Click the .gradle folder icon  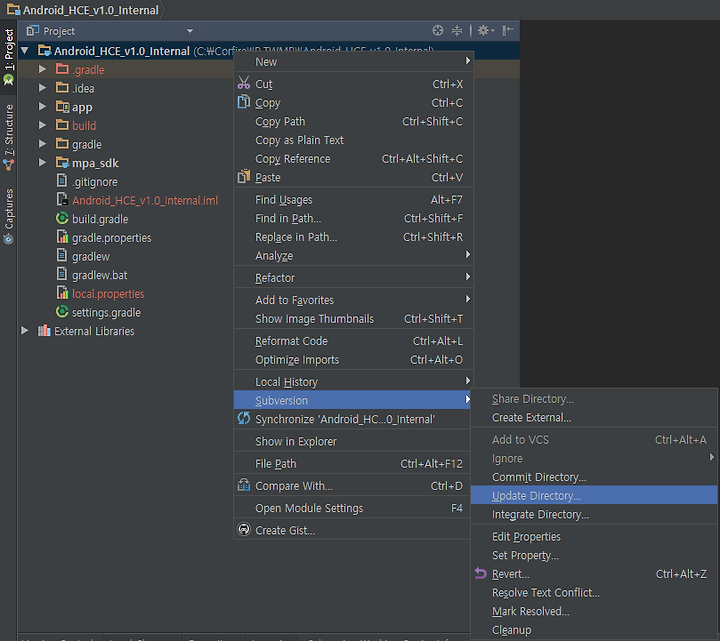pos(62,69)
